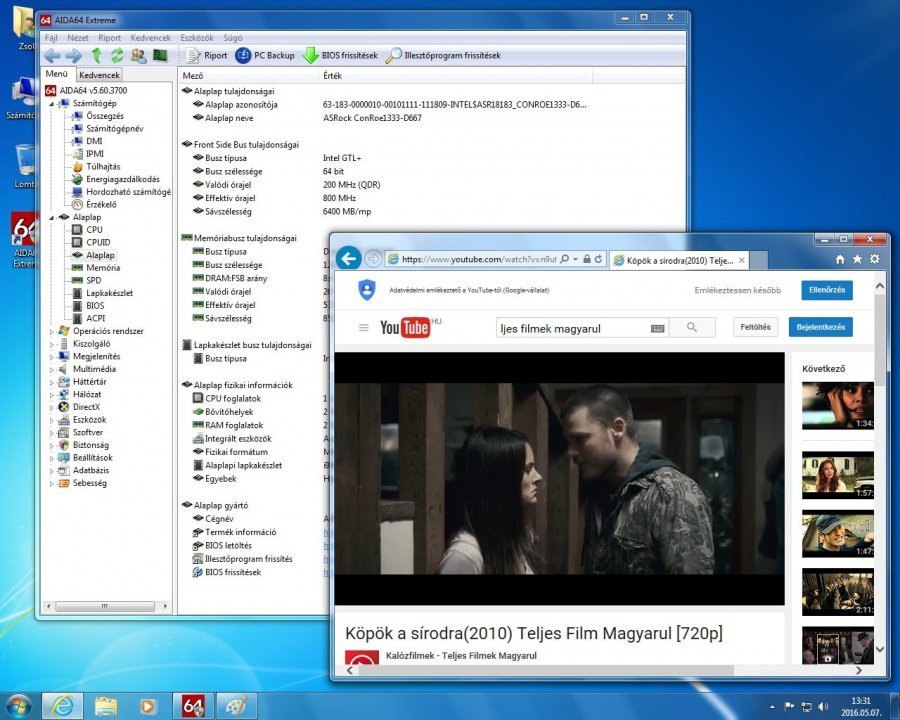This screenshot has height=720, width=900.
Task: Click the users icon in AIDA64 toolbar
Action: tap(138, 56)
